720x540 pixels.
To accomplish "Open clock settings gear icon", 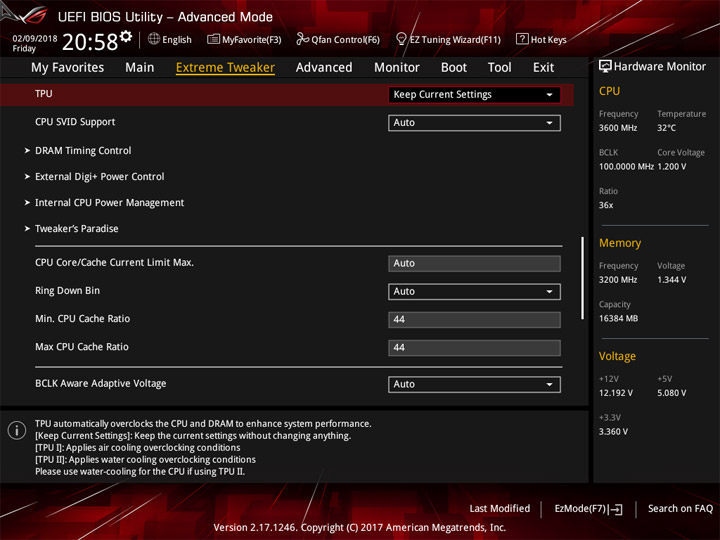I will pyautogui.click(x=126, y=36).
